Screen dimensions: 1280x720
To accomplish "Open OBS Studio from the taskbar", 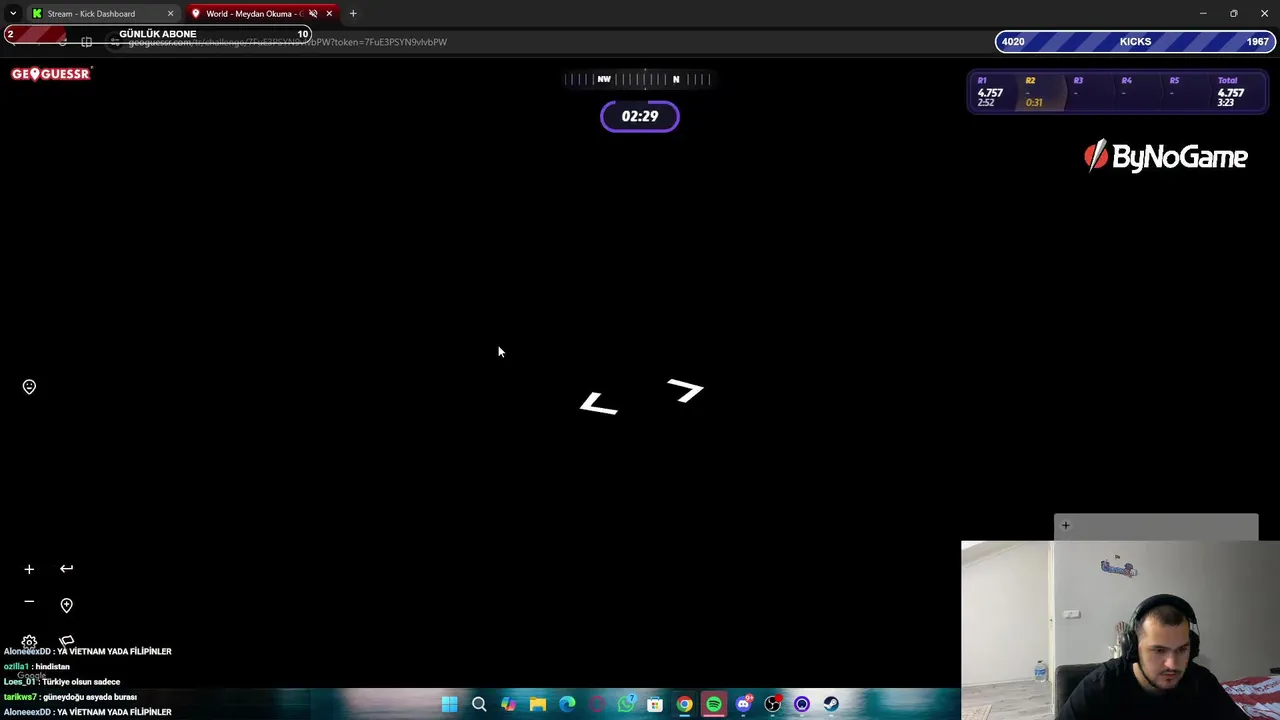I will click(x=772, y=704).
